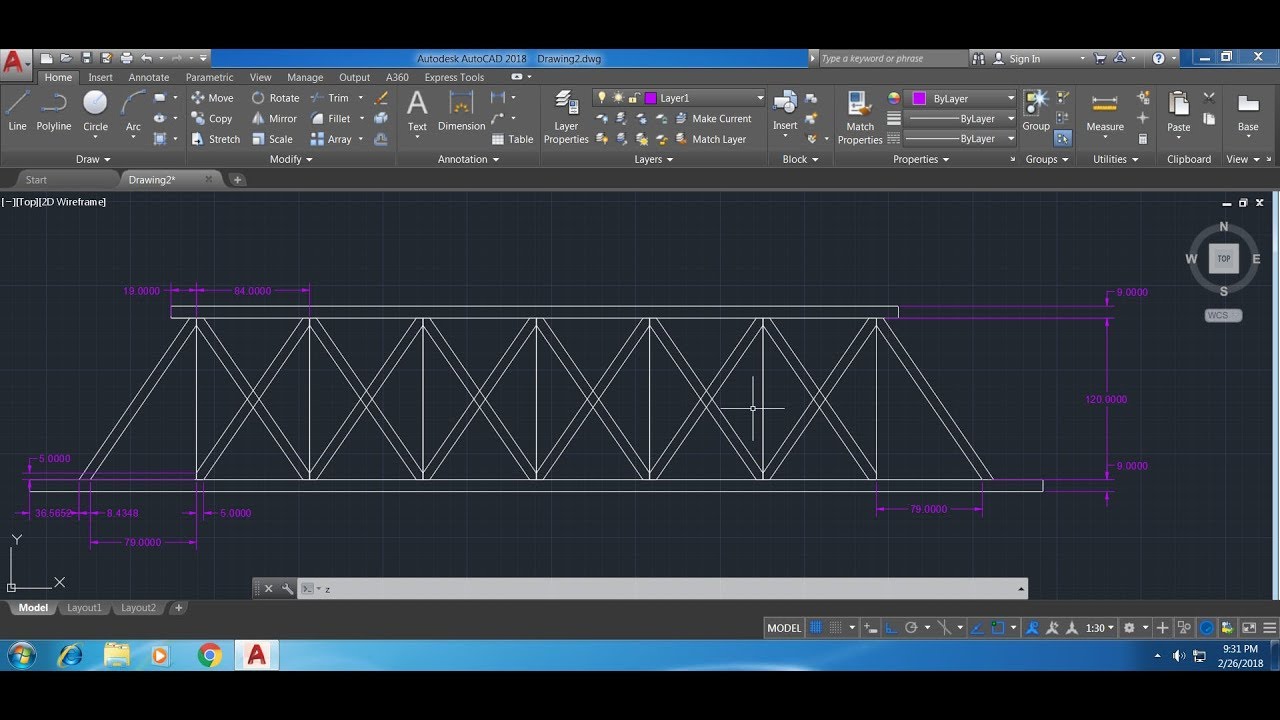Select the Dimension tool
The height and width of the screenshot is (720, 1280).
click(461, 111)
